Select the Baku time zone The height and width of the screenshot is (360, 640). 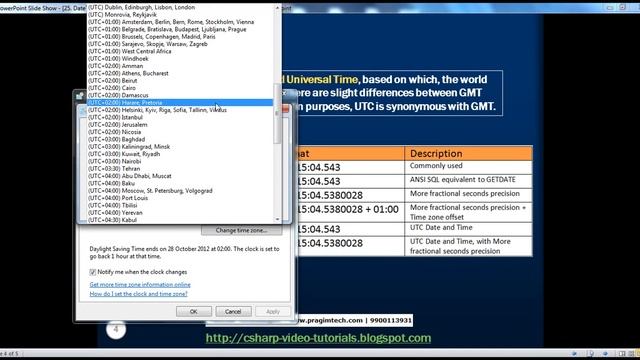coord(180,184)
